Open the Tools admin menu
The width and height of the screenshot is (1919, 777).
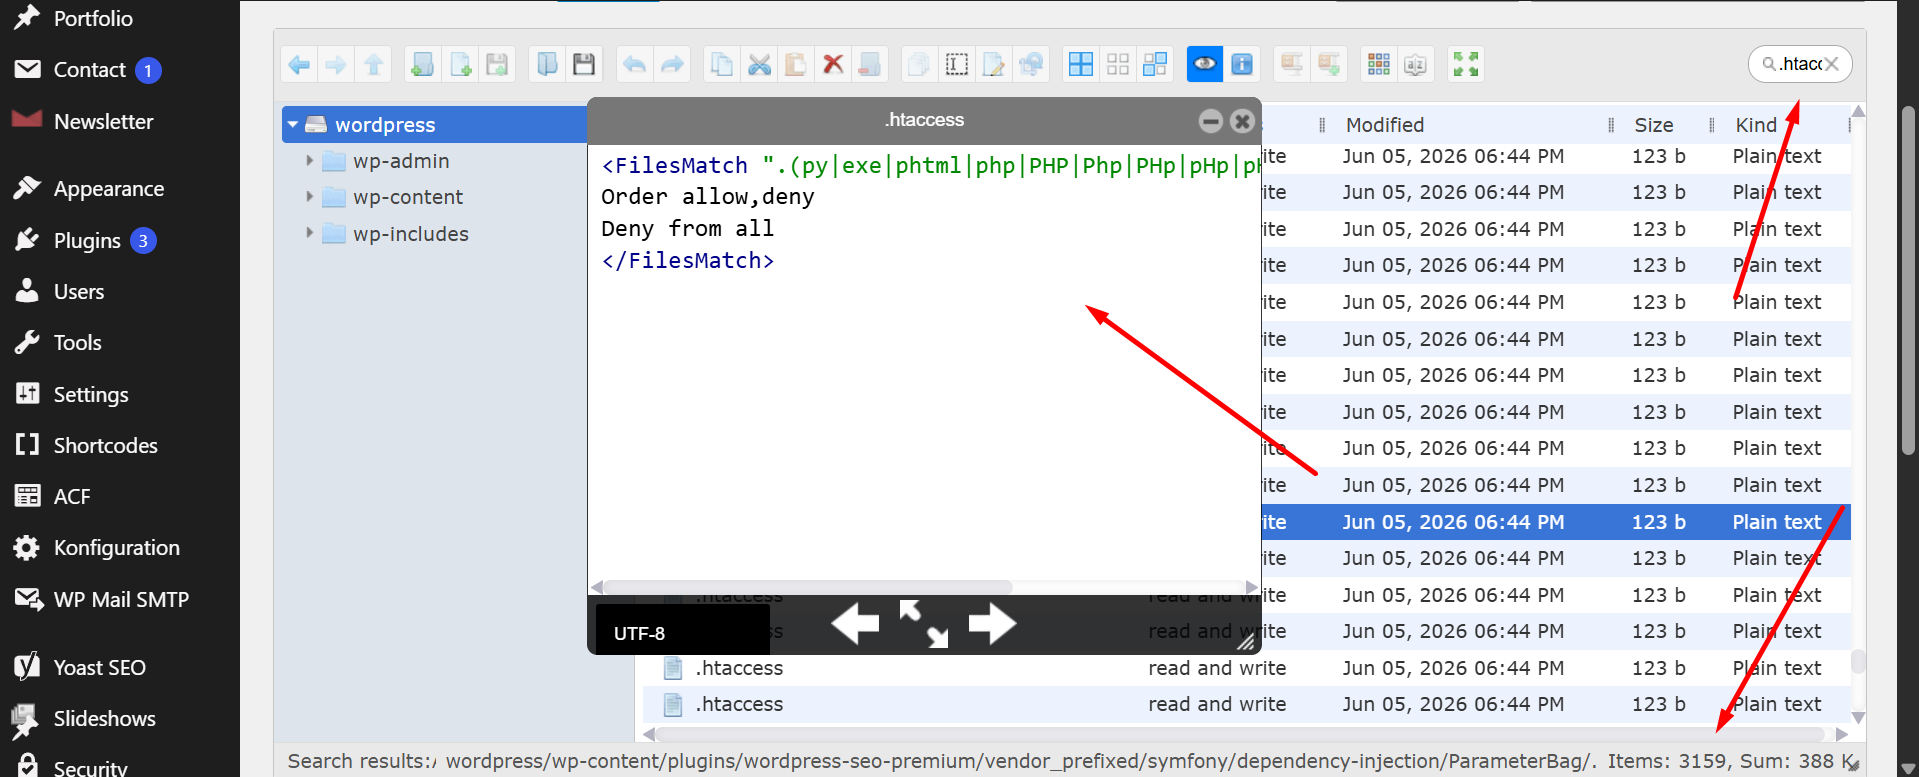coord(77,343)
